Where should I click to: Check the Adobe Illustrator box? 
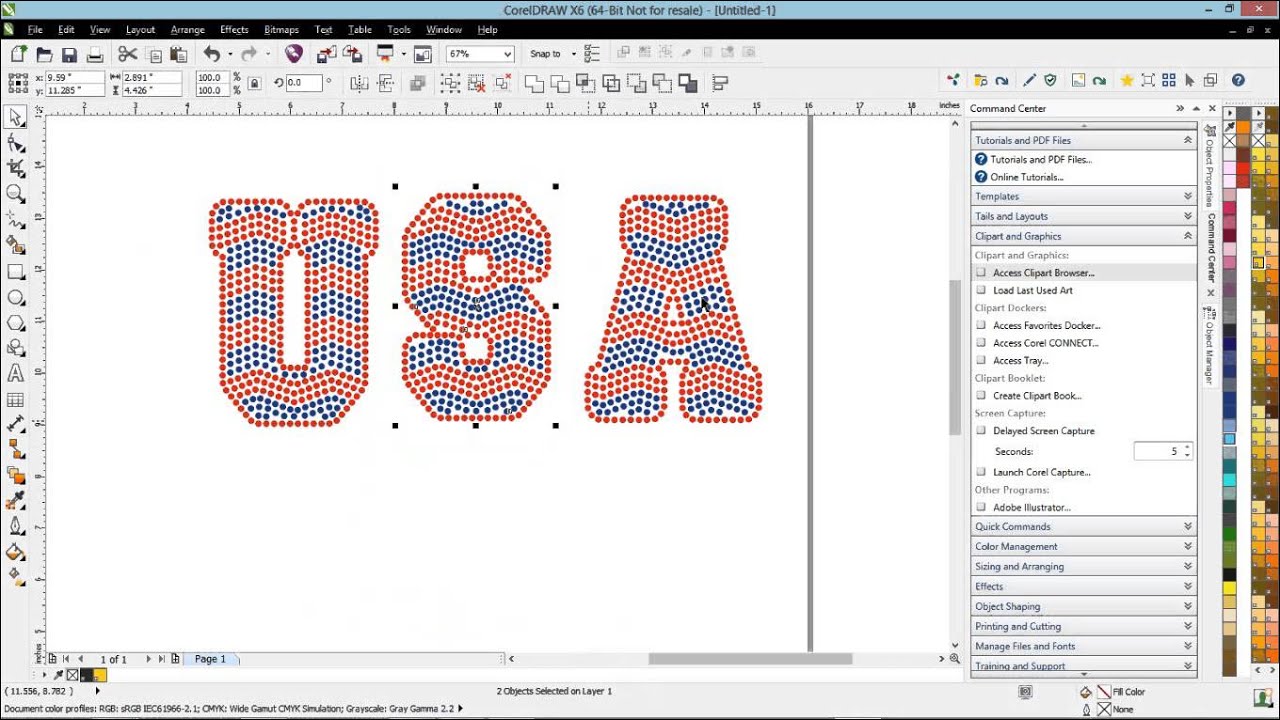click(981, 507)
